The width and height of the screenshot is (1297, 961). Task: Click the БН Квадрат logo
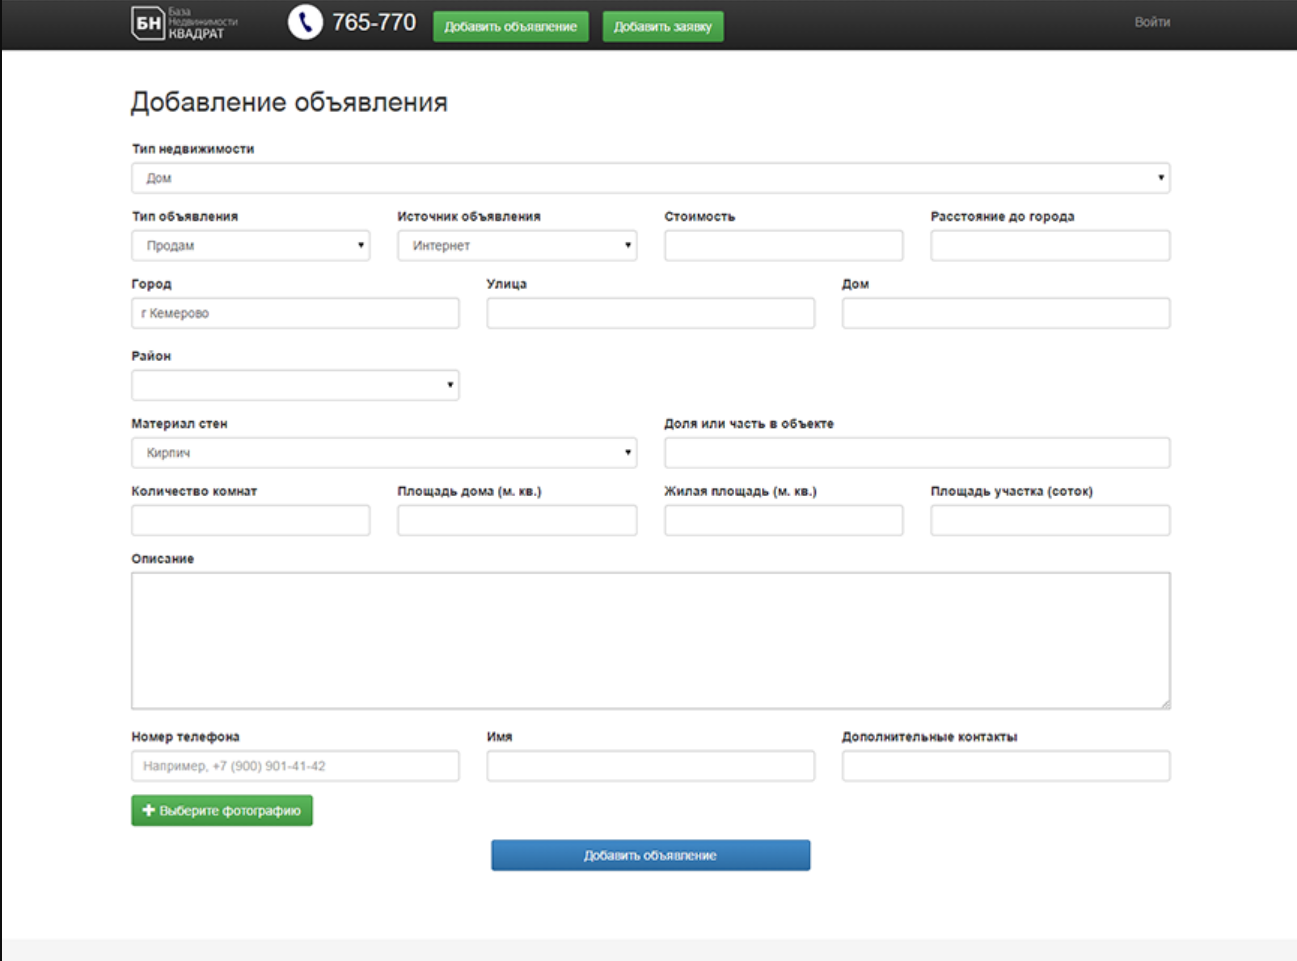pyautogui.click(x=185, y=23)
